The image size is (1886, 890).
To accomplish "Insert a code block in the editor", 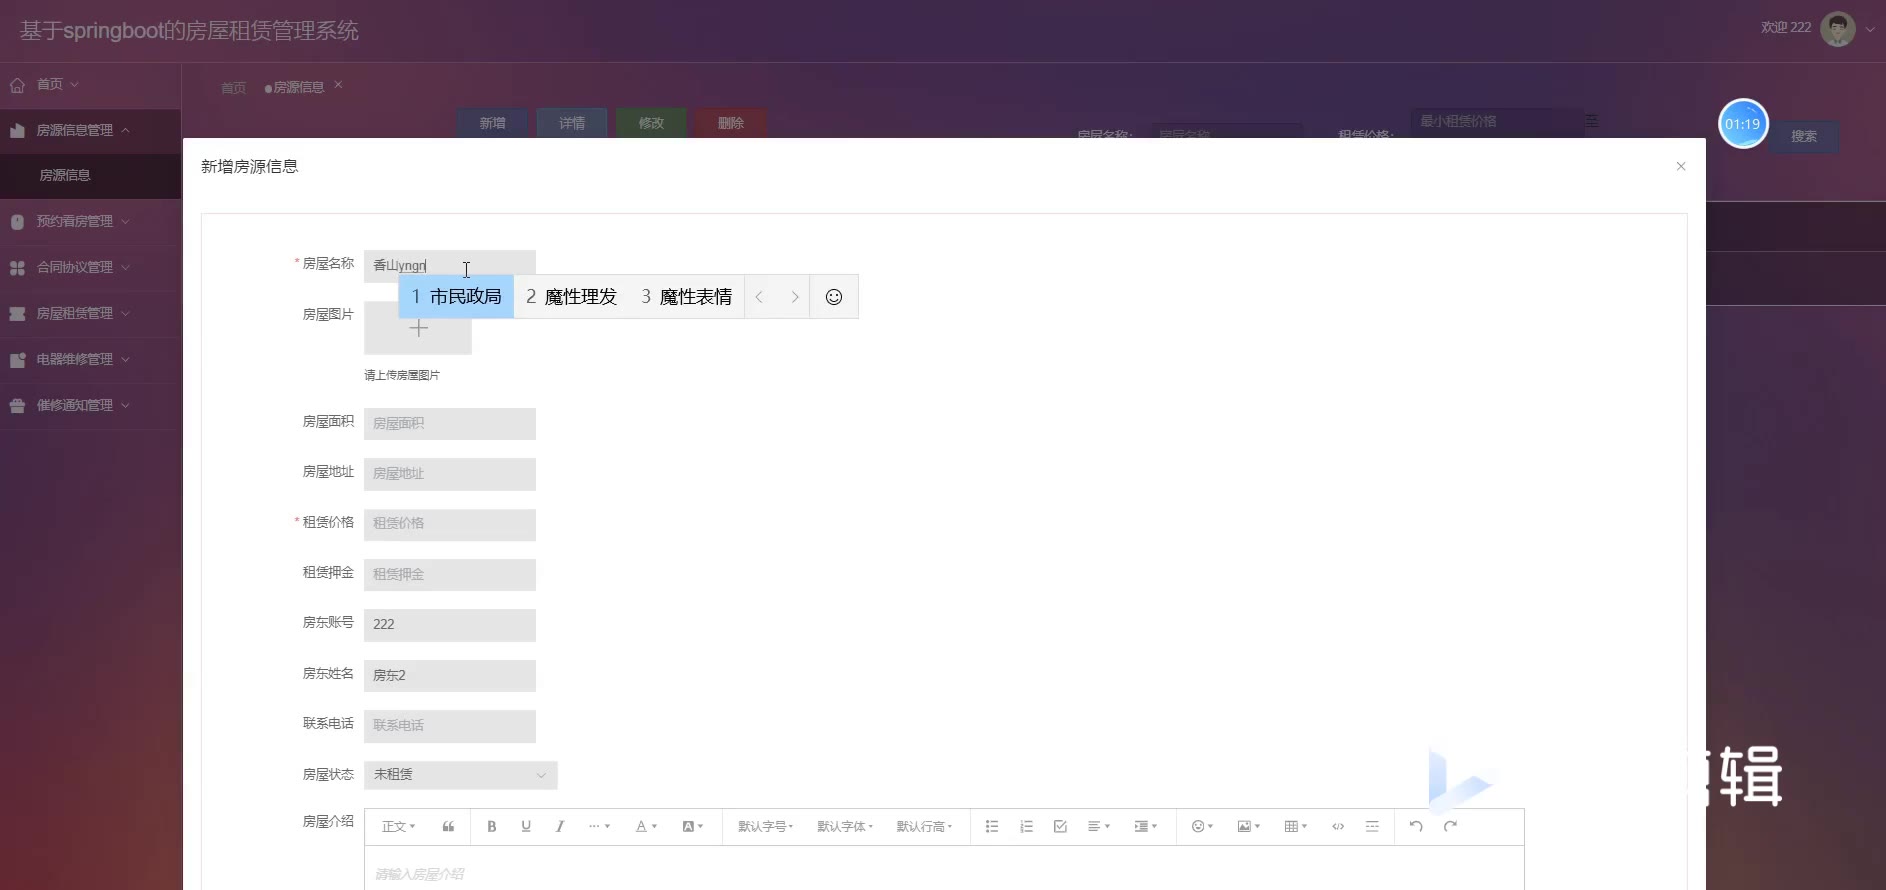I will point(1338,826).
